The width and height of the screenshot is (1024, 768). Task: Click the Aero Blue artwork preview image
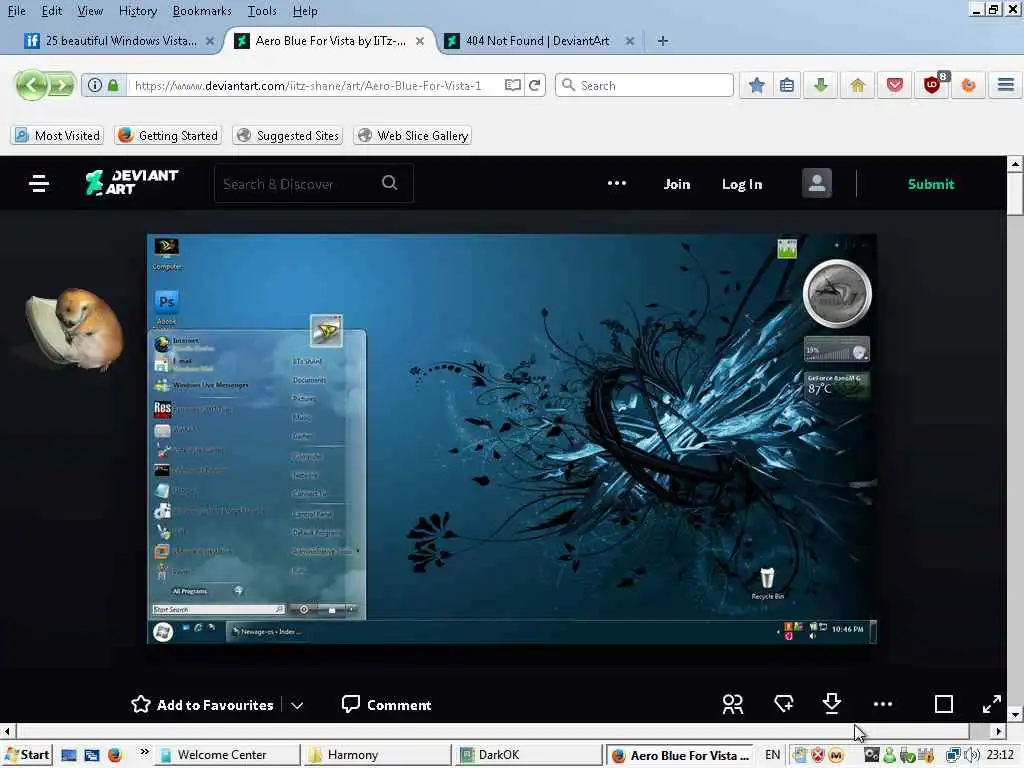point(511,439)
